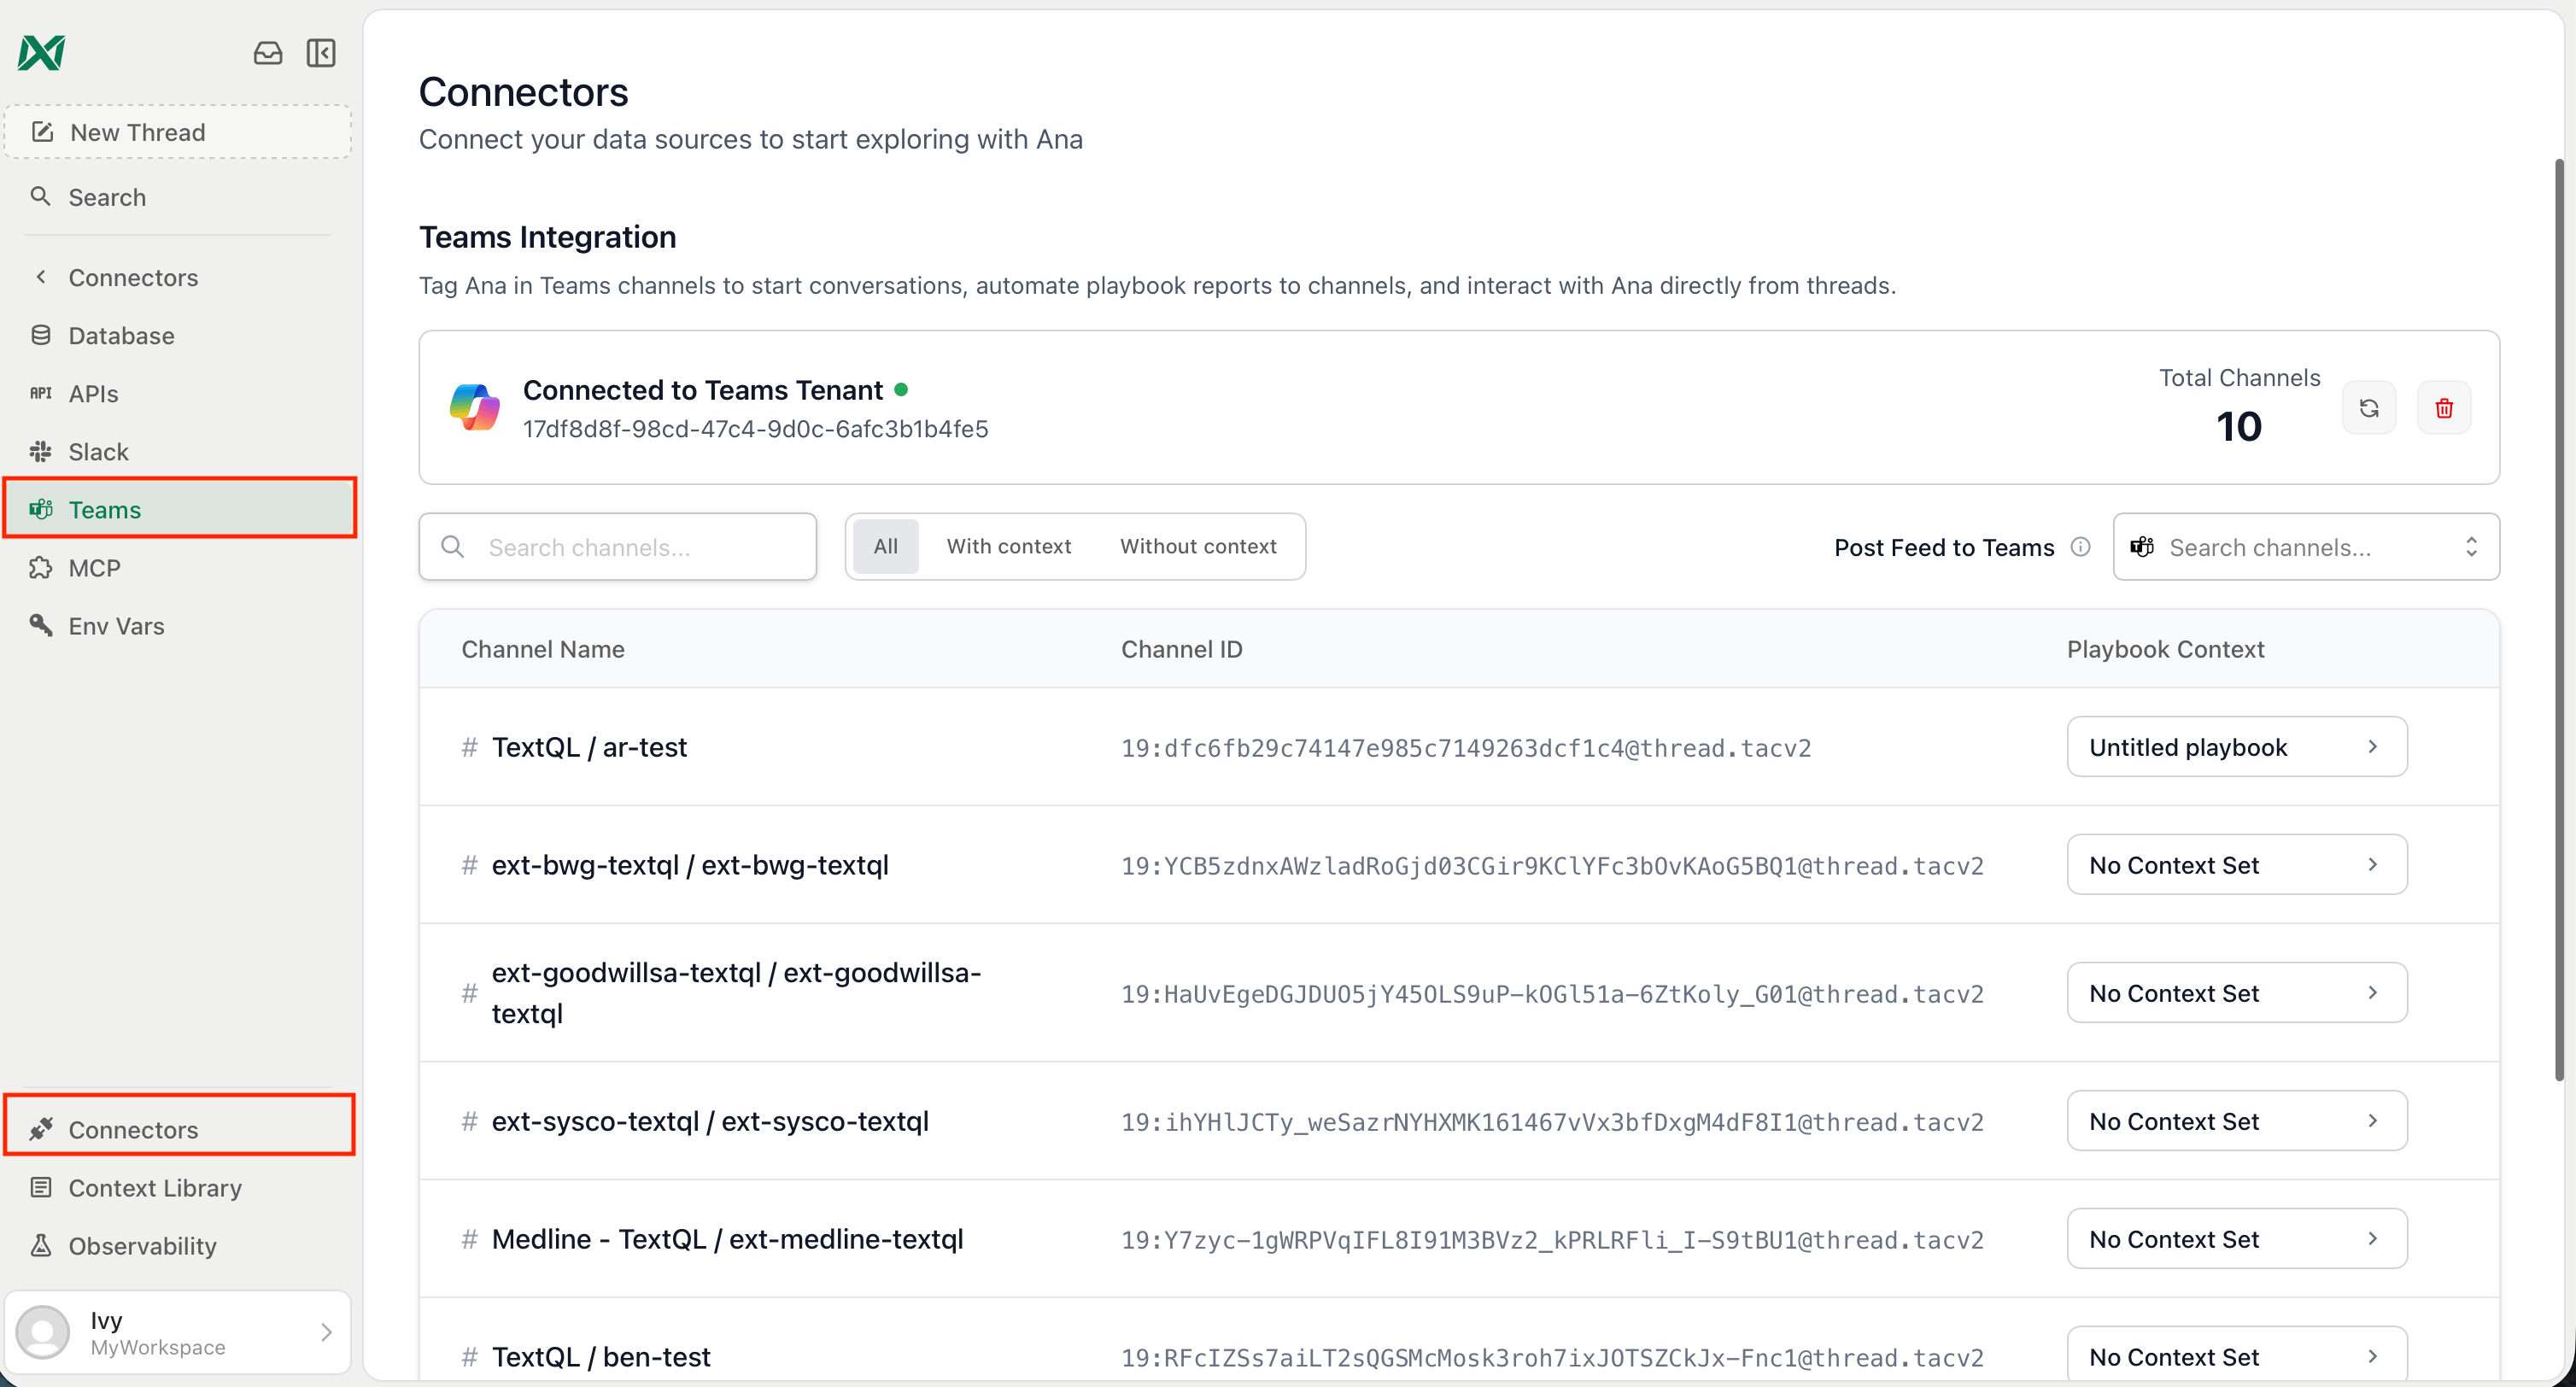Click the Slack logo icon
This screenshot has width=2576, height=1387.
point(41,451)
